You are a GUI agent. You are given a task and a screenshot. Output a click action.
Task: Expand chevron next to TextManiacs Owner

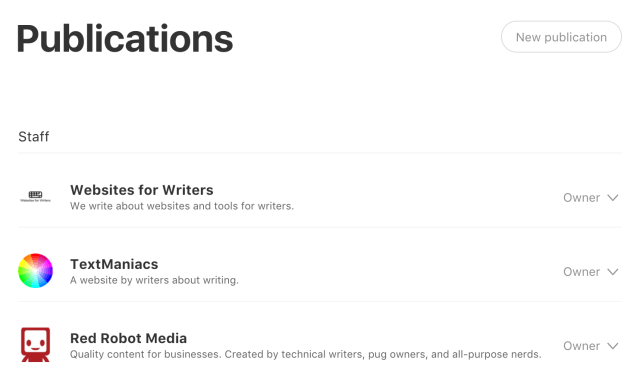click(613, 272)
